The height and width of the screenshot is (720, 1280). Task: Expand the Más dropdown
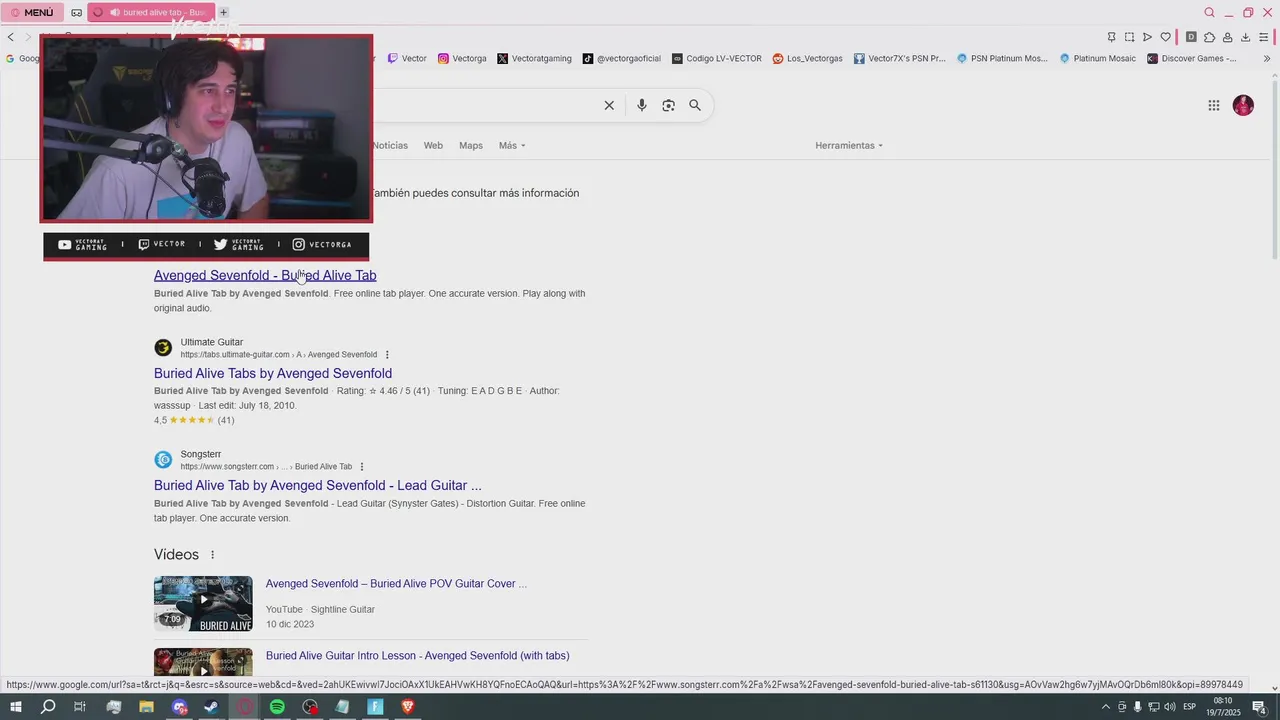click(x=512, y=145)
